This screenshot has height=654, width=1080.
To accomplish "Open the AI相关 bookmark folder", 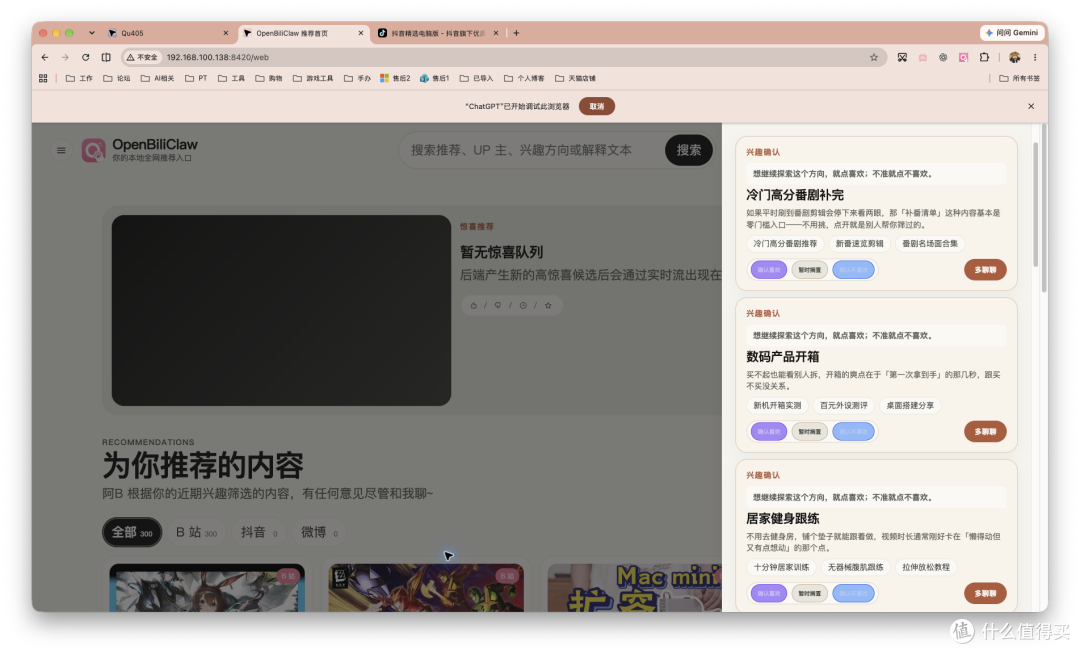I will 158,78.
